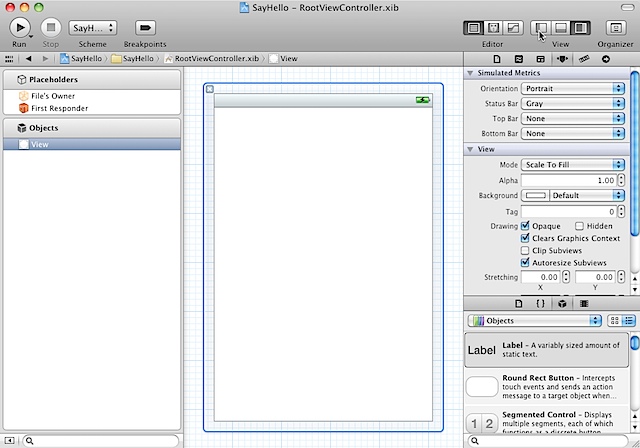Open the Object library cube tab

pyautogui.click(x=562, y=302)
